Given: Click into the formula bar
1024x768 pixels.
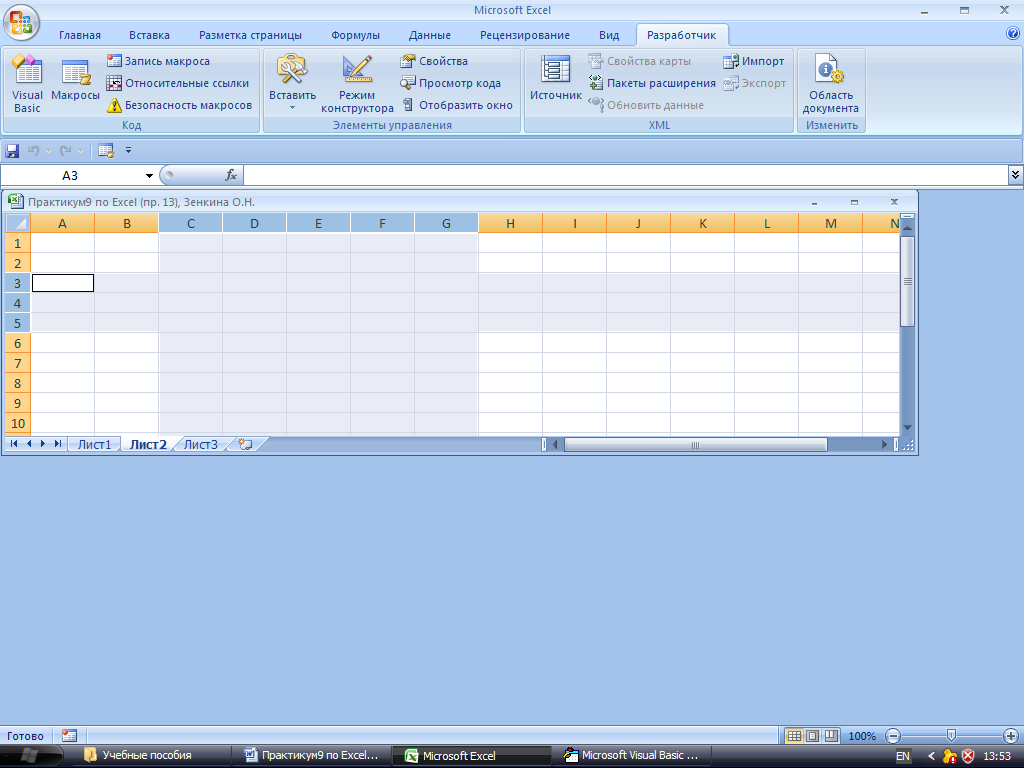Looking at the screenshot, I should pyautogui.click(x=626, y=175).
